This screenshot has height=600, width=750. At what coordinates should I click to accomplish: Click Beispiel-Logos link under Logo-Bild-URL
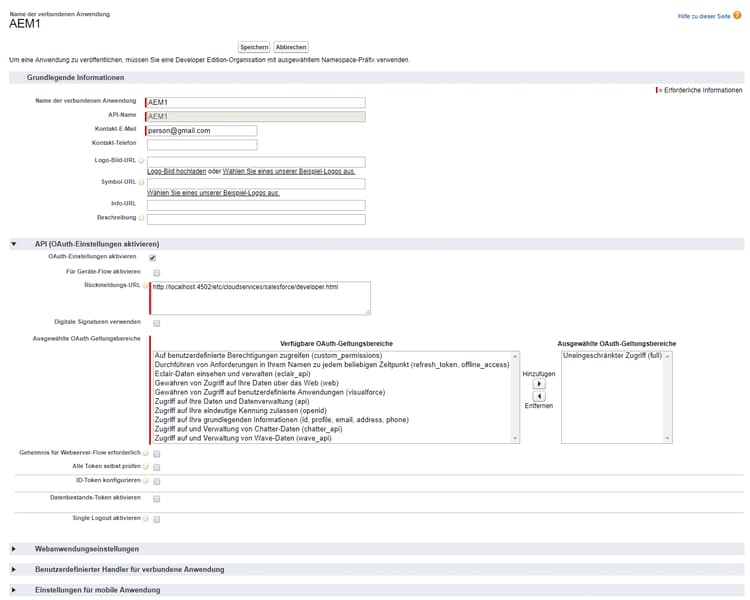point(289,171)
